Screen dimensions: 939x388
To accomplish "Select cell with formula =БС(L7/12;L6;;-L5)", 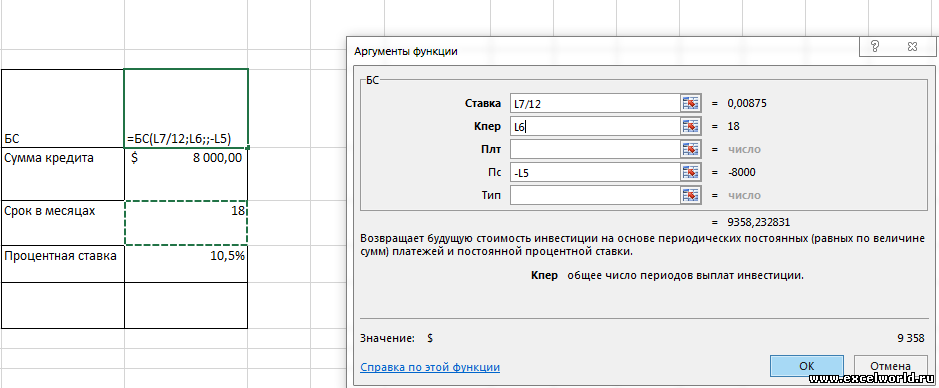I will point(186,108).
